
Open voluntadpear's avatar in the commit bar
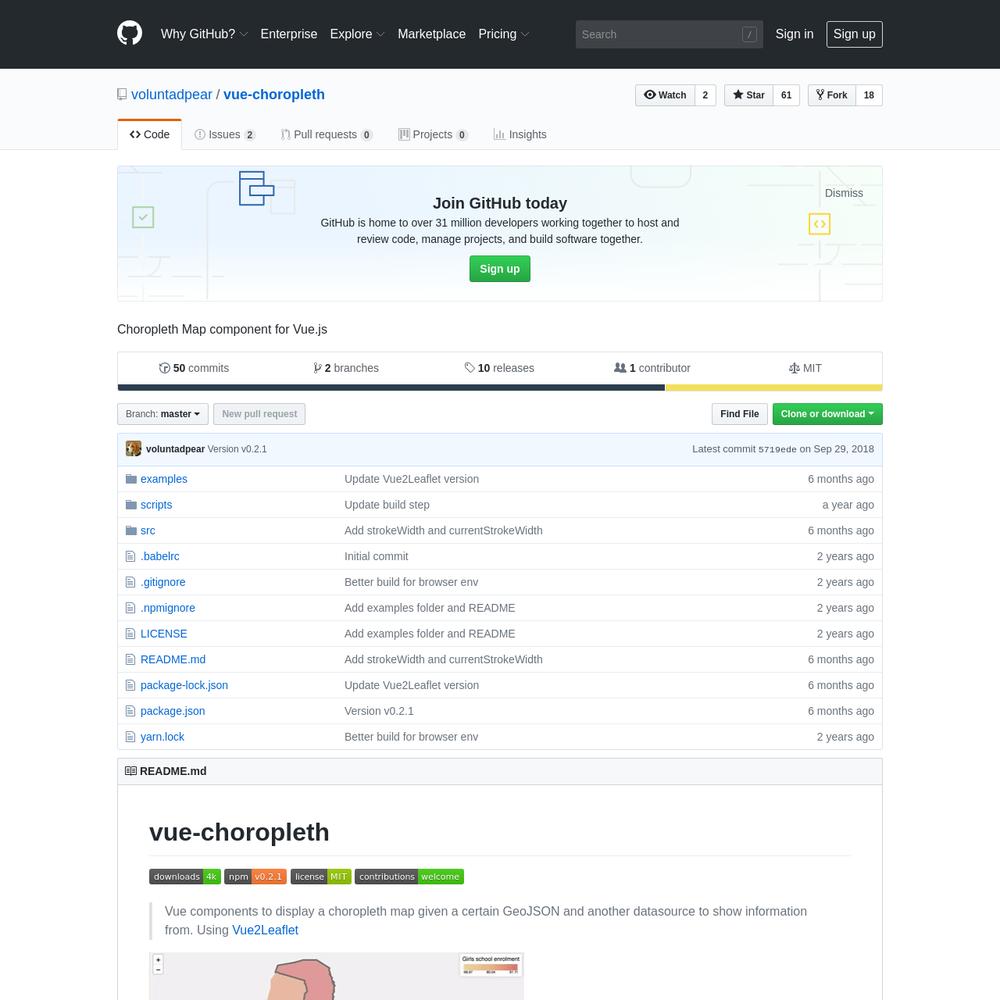pyautogui.click(x=133, y=449)
